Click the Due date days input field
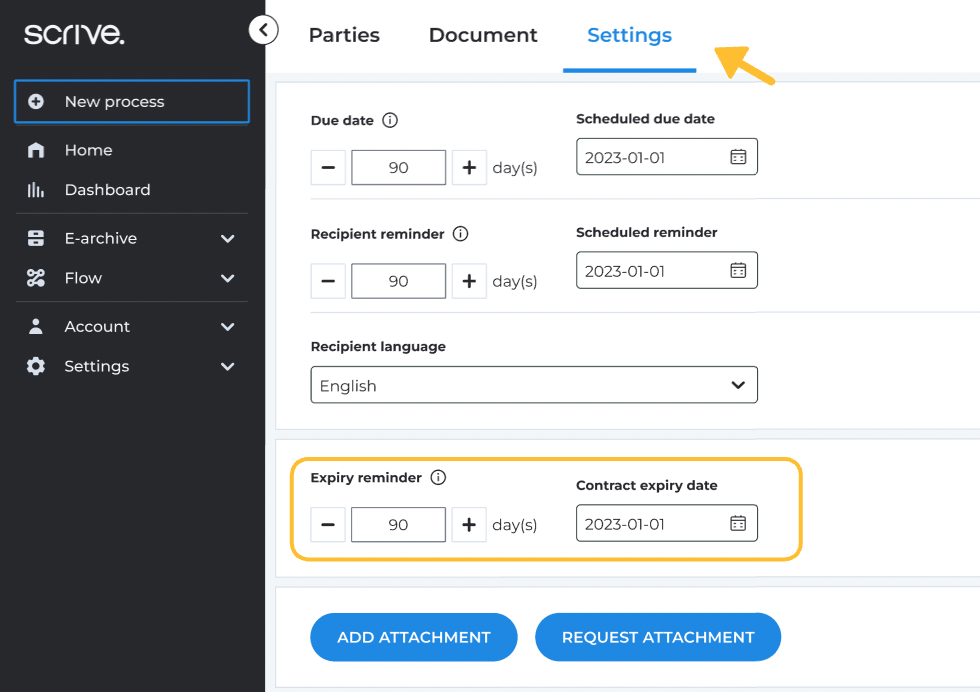Viewport: 980px width, 692px height. (x=398, y=168)
